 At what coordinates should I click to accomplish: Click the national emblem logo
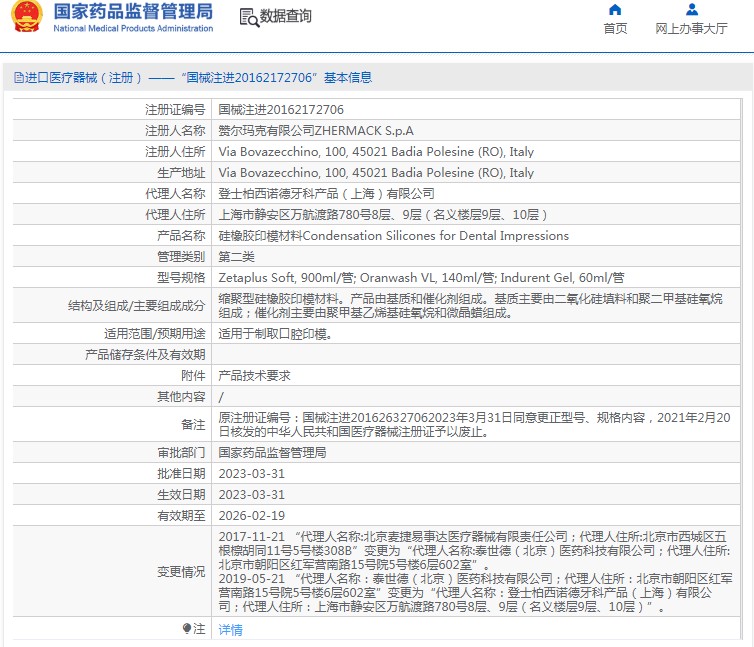point(26,17)
